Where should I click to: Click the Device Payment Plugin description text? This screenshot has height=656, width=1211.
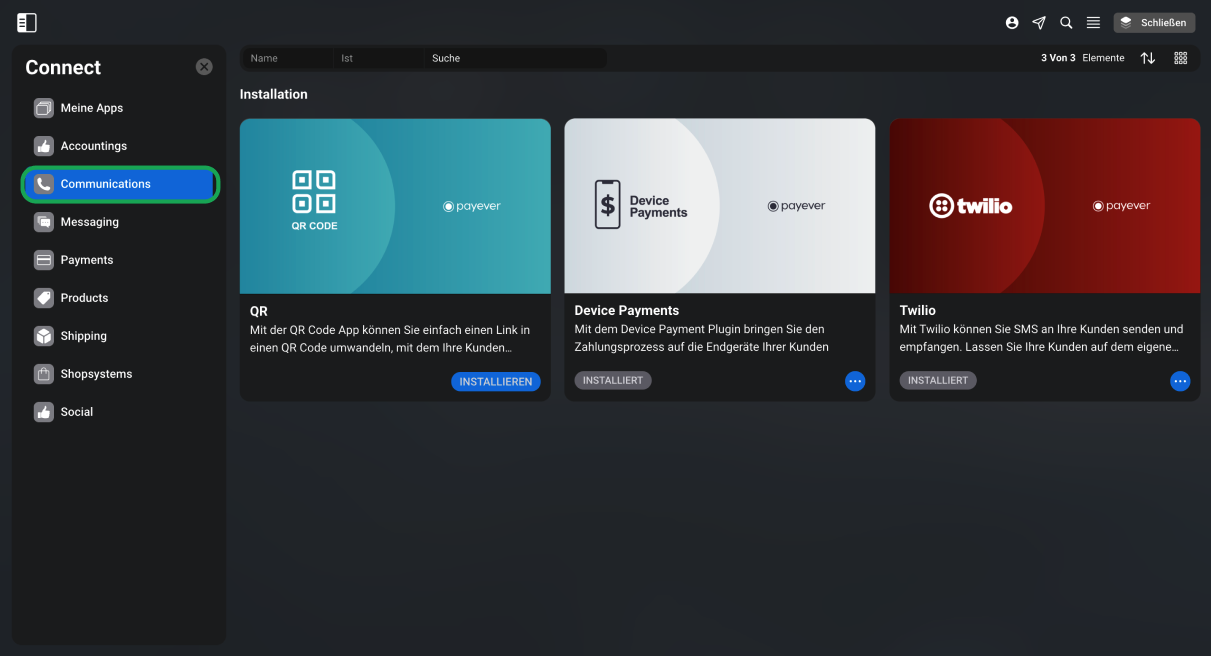click(x=703, y=339)
